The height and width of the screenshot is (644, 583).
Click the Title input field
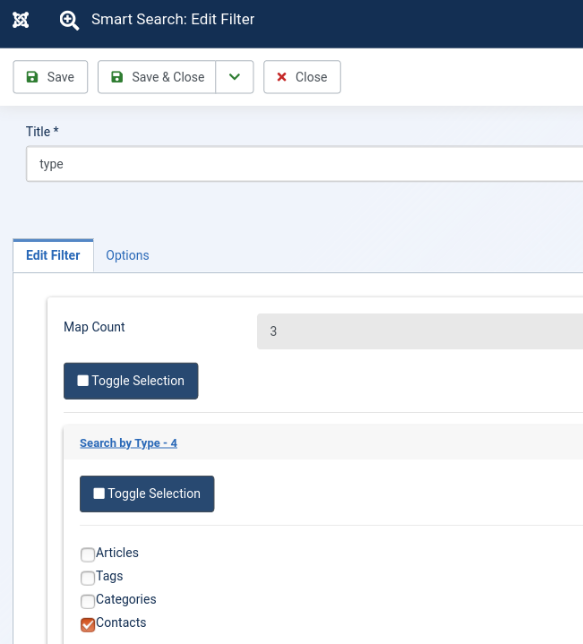coord(304,164)
